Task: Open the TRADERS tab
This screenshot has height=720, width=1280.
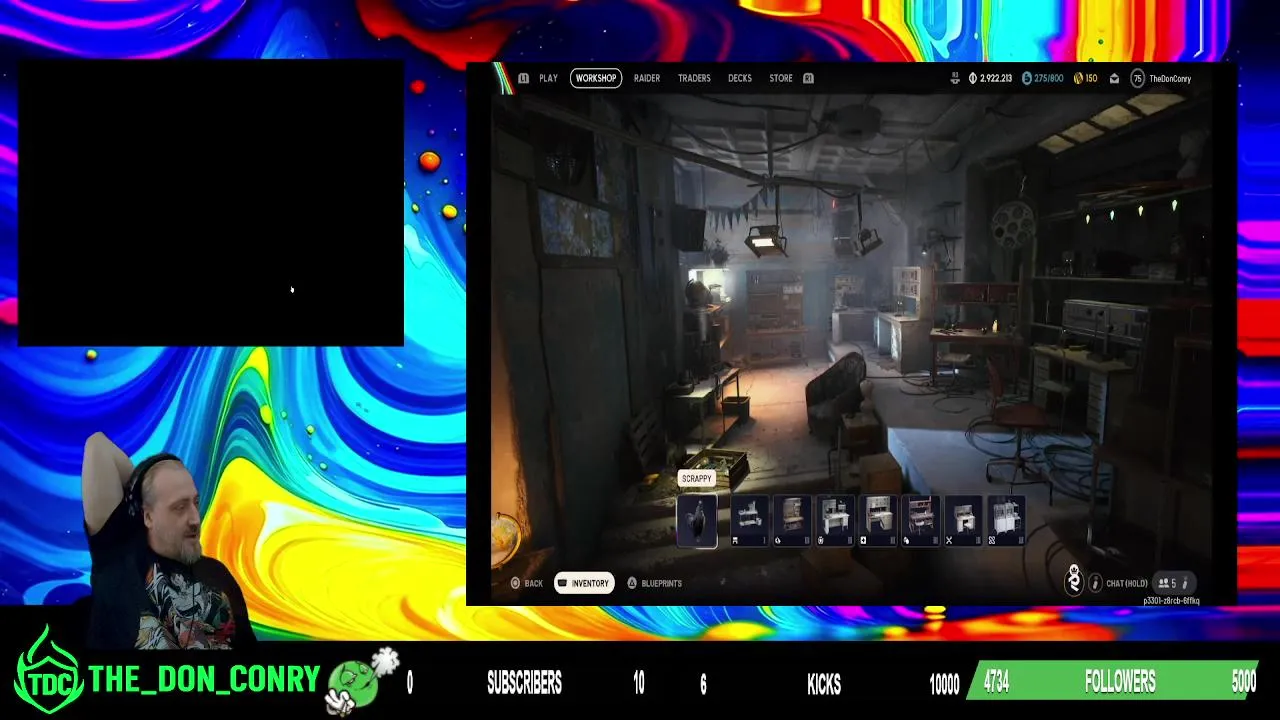Action: (x=694, y=78)
